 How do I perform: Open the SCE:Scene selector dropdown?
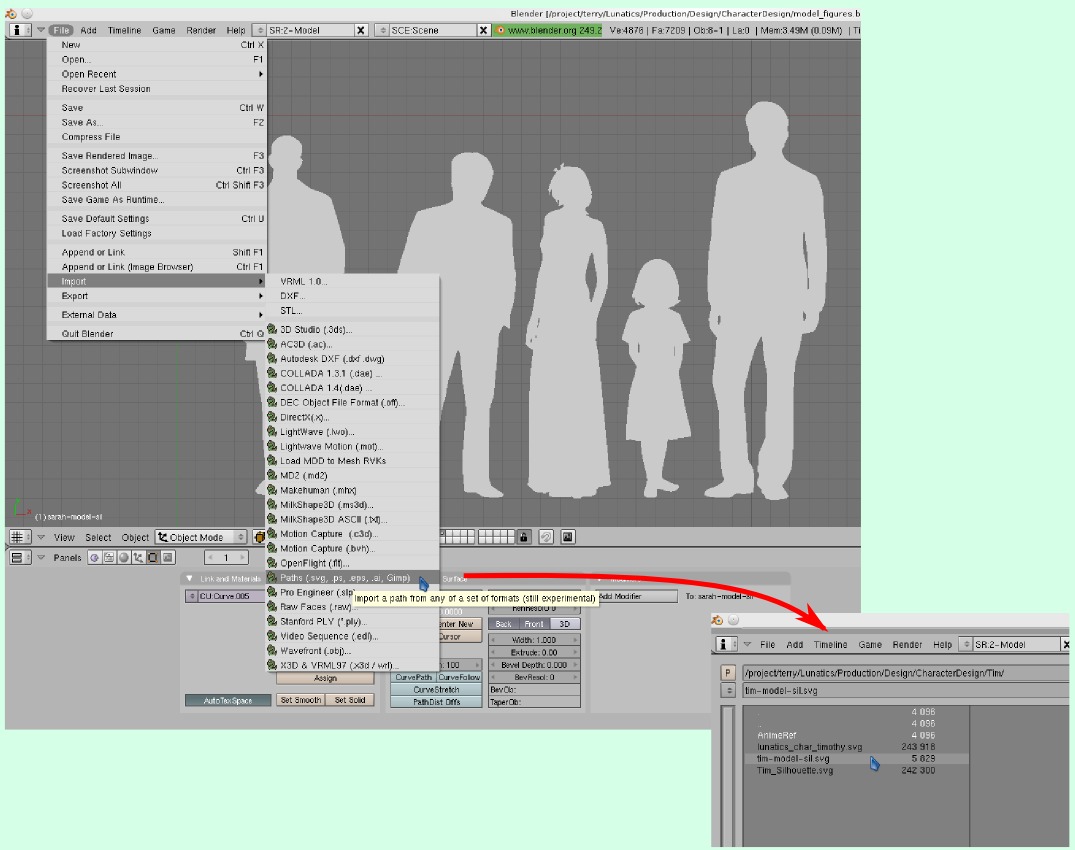[x=383, y=30]
